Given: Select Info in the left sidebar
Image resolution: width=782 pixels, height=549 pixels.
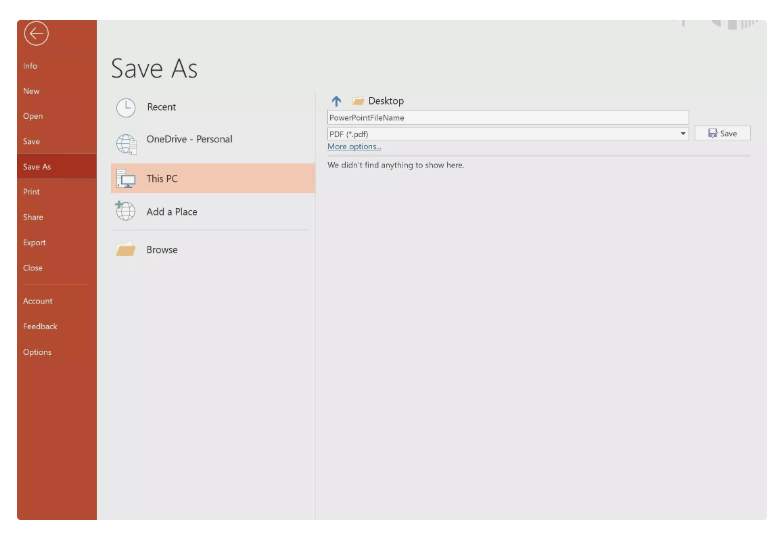Looking at the screenshot, I should point(31,66).
